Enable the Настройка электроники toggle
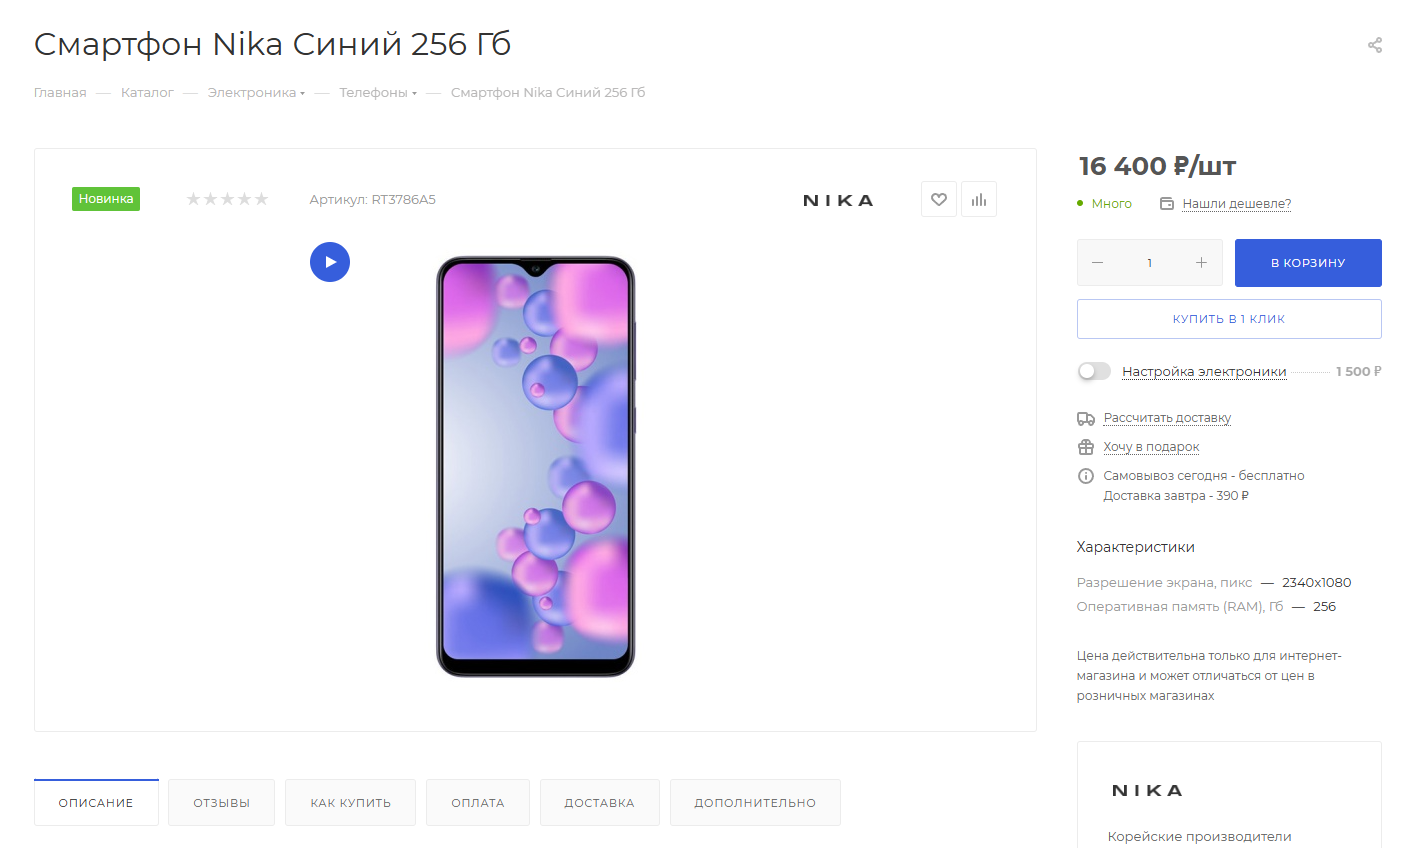Screen dimensions: 1418x848 pyautogui.click(x=1094, y=371)
